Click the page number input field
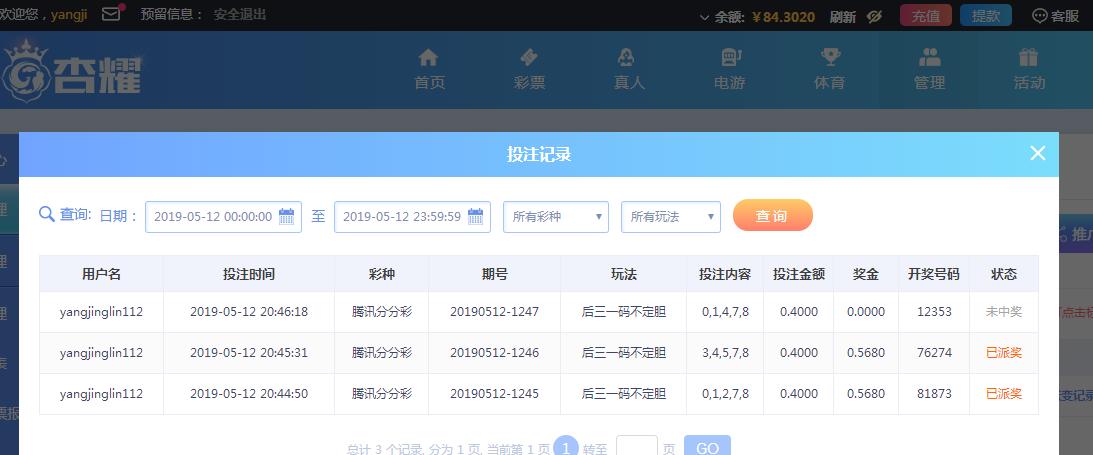The image size is (1093, 455). (636, 447)
